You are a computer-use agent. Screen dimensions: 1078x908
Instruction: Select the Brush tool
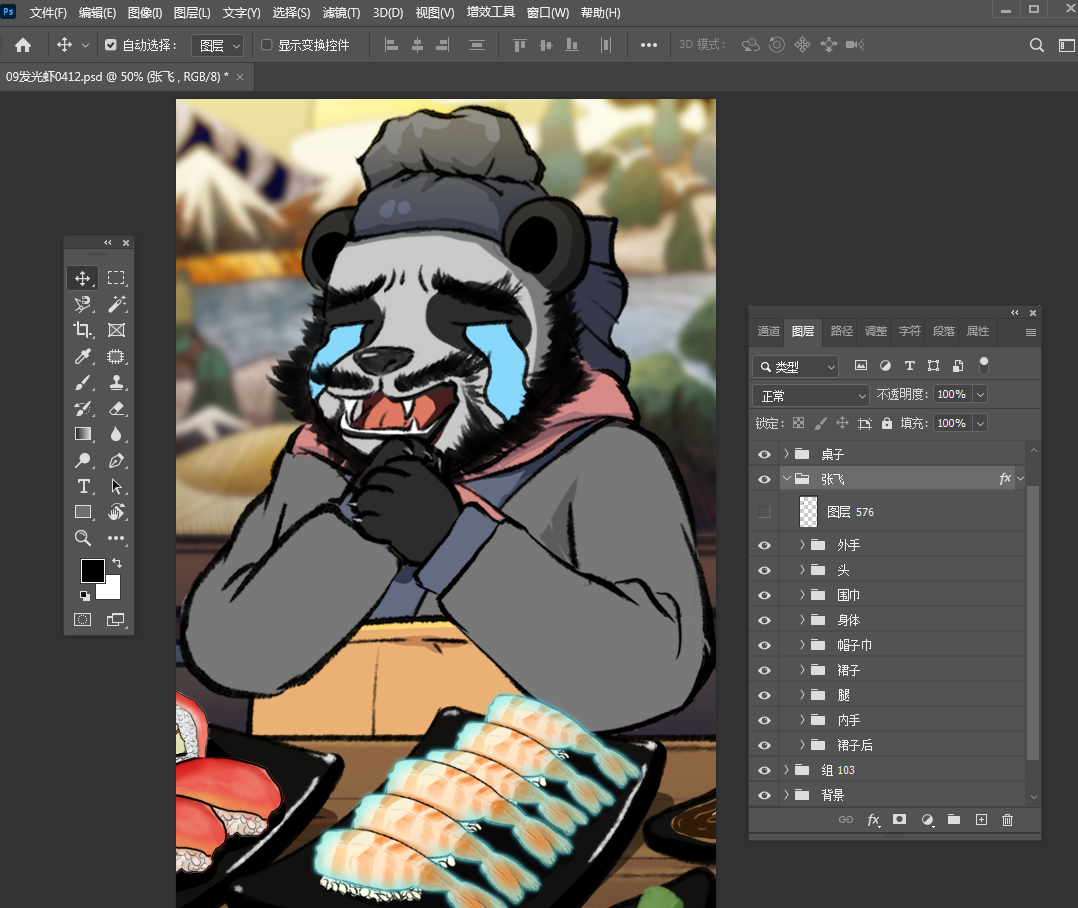[x=82, y=383]
